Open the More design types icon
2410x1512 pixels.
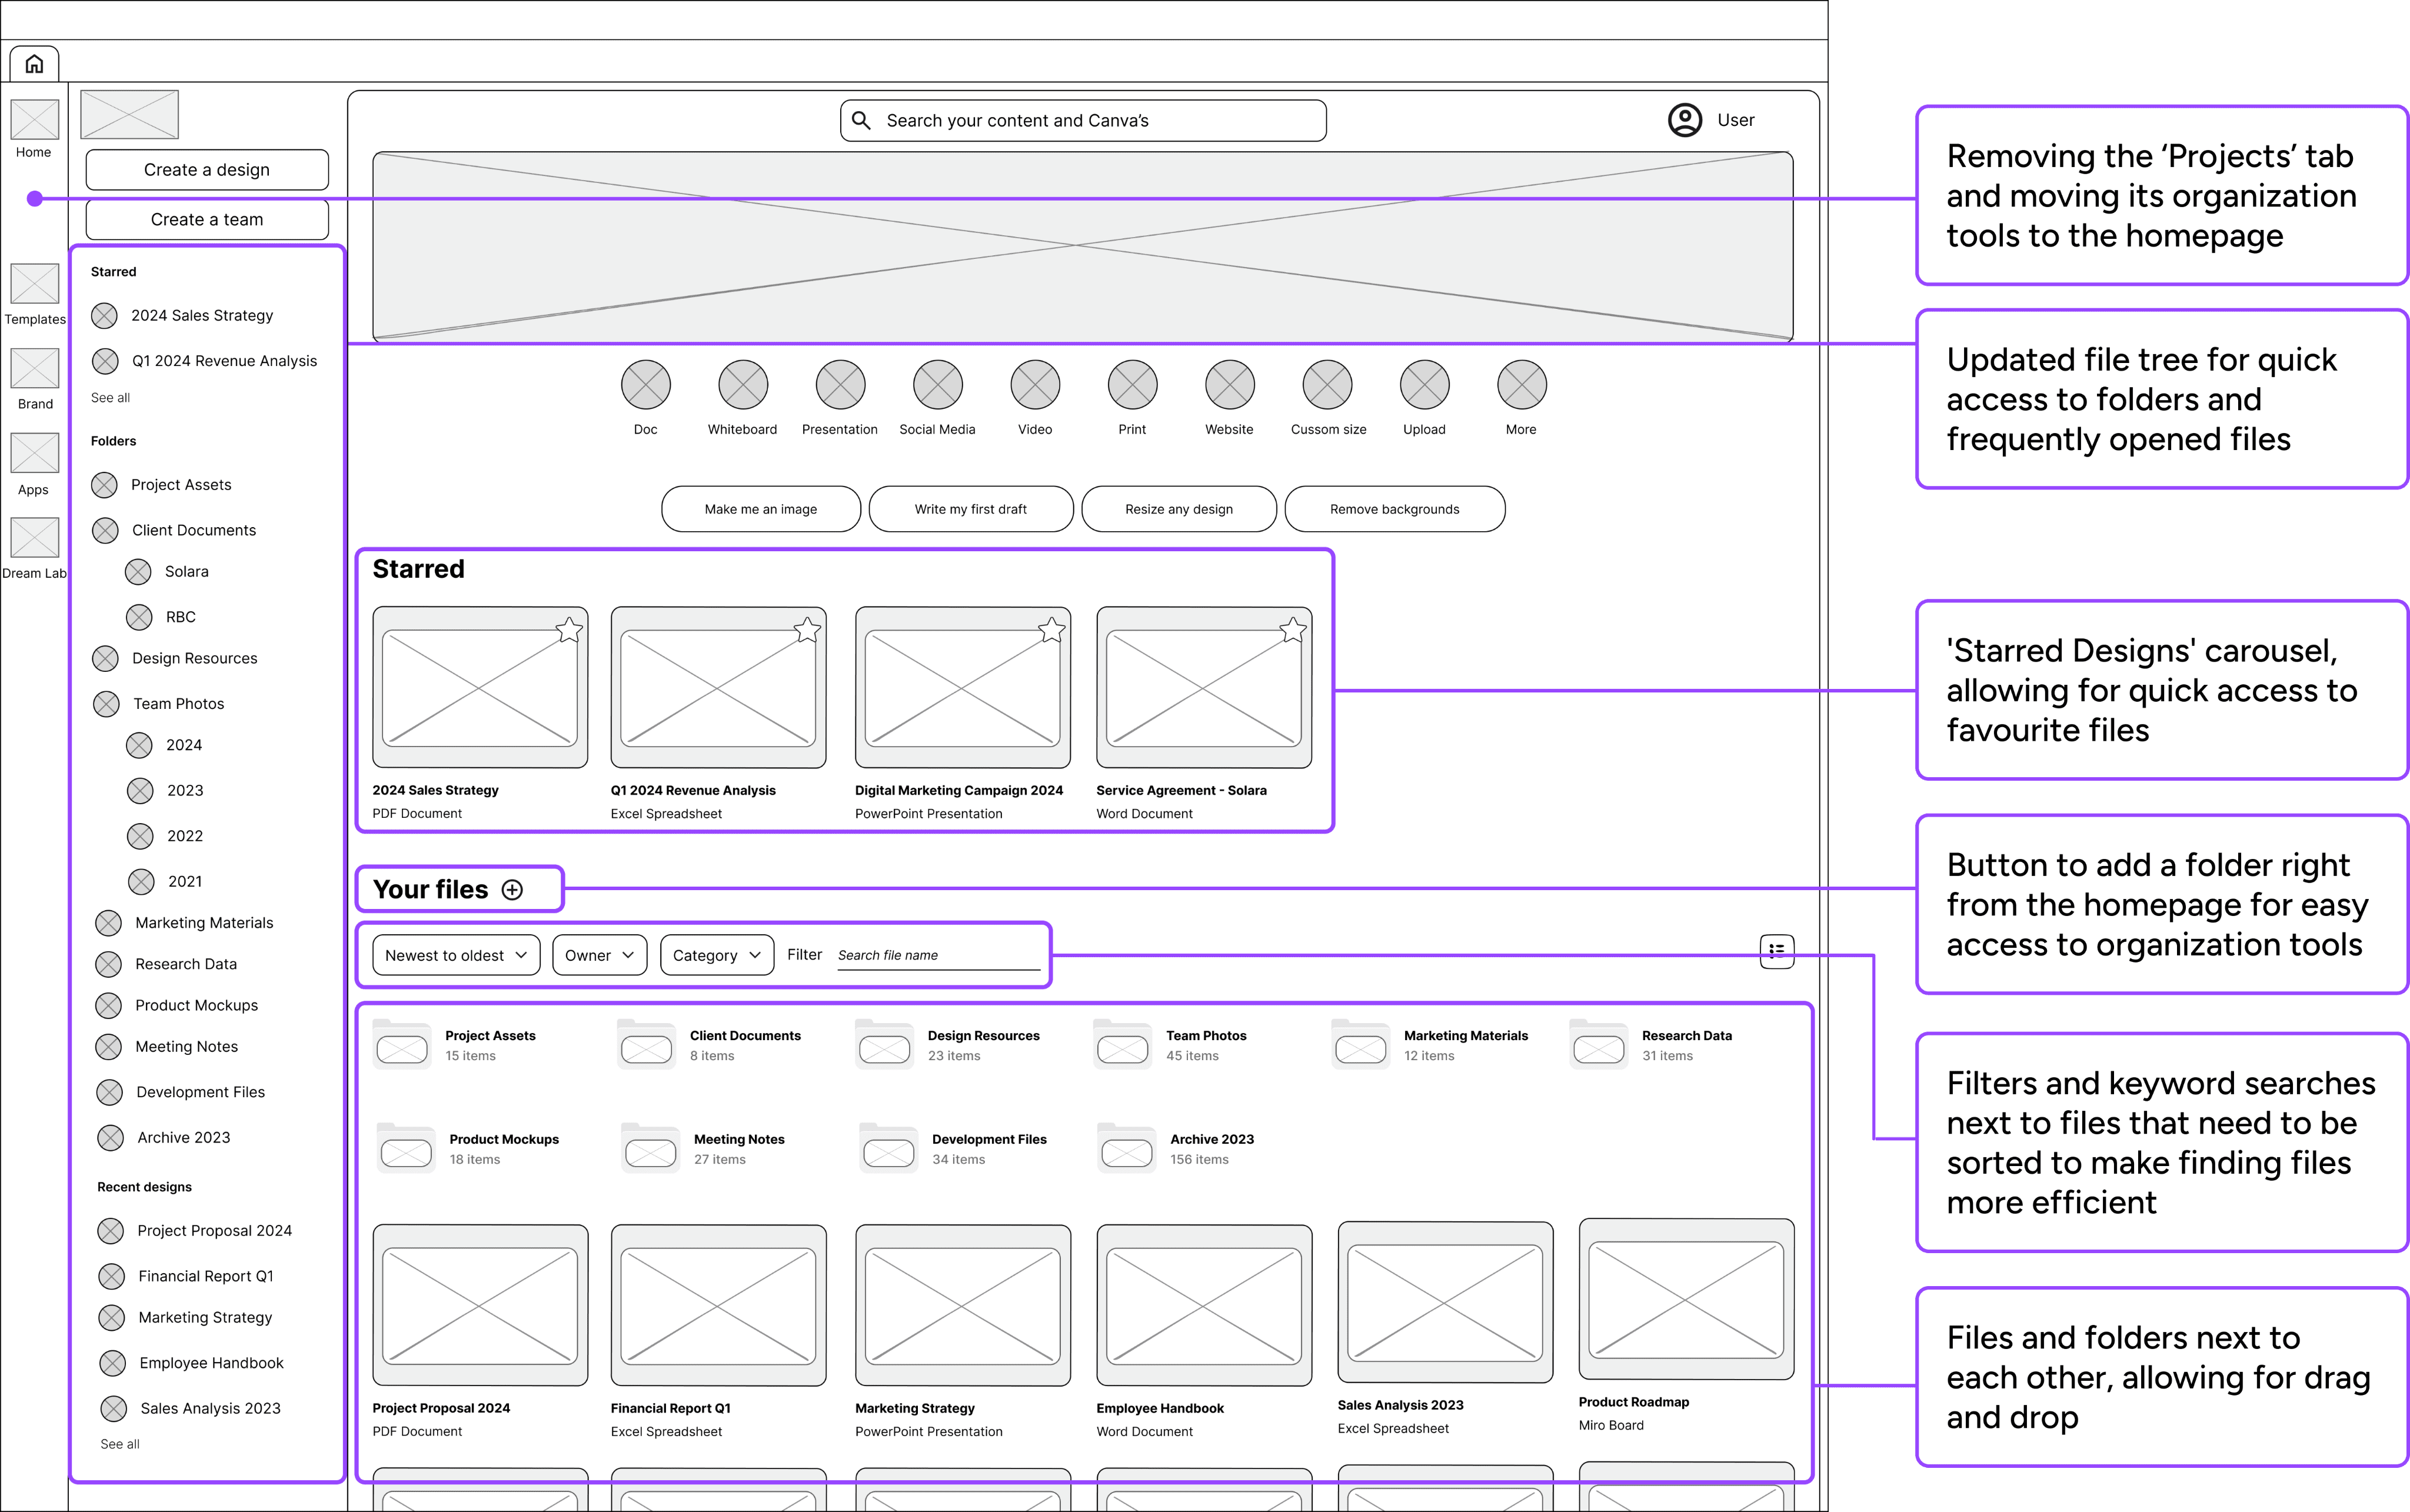[1522, 385]
